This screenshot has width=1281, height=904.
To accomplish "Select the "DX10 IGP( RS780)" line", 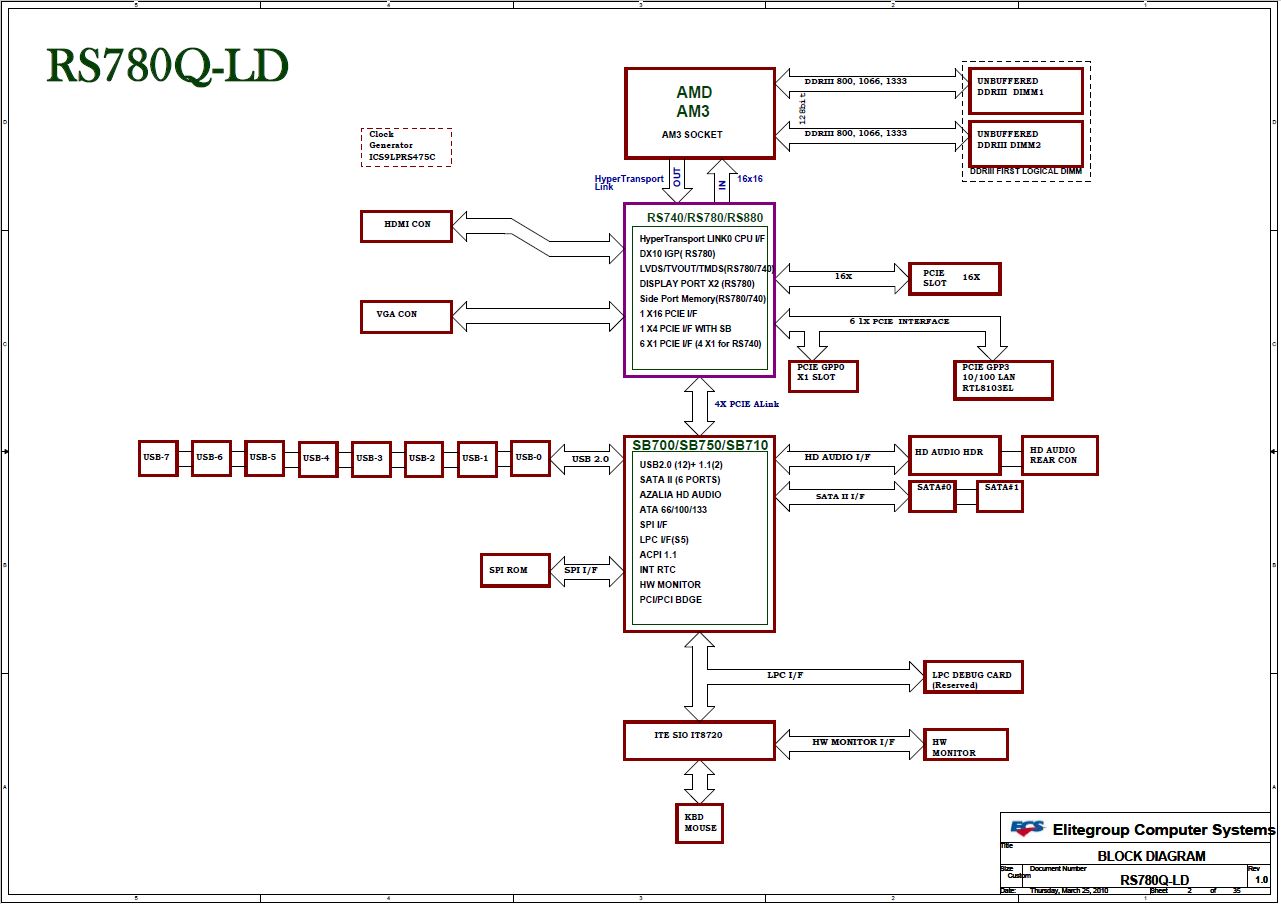I will point(678,254).
